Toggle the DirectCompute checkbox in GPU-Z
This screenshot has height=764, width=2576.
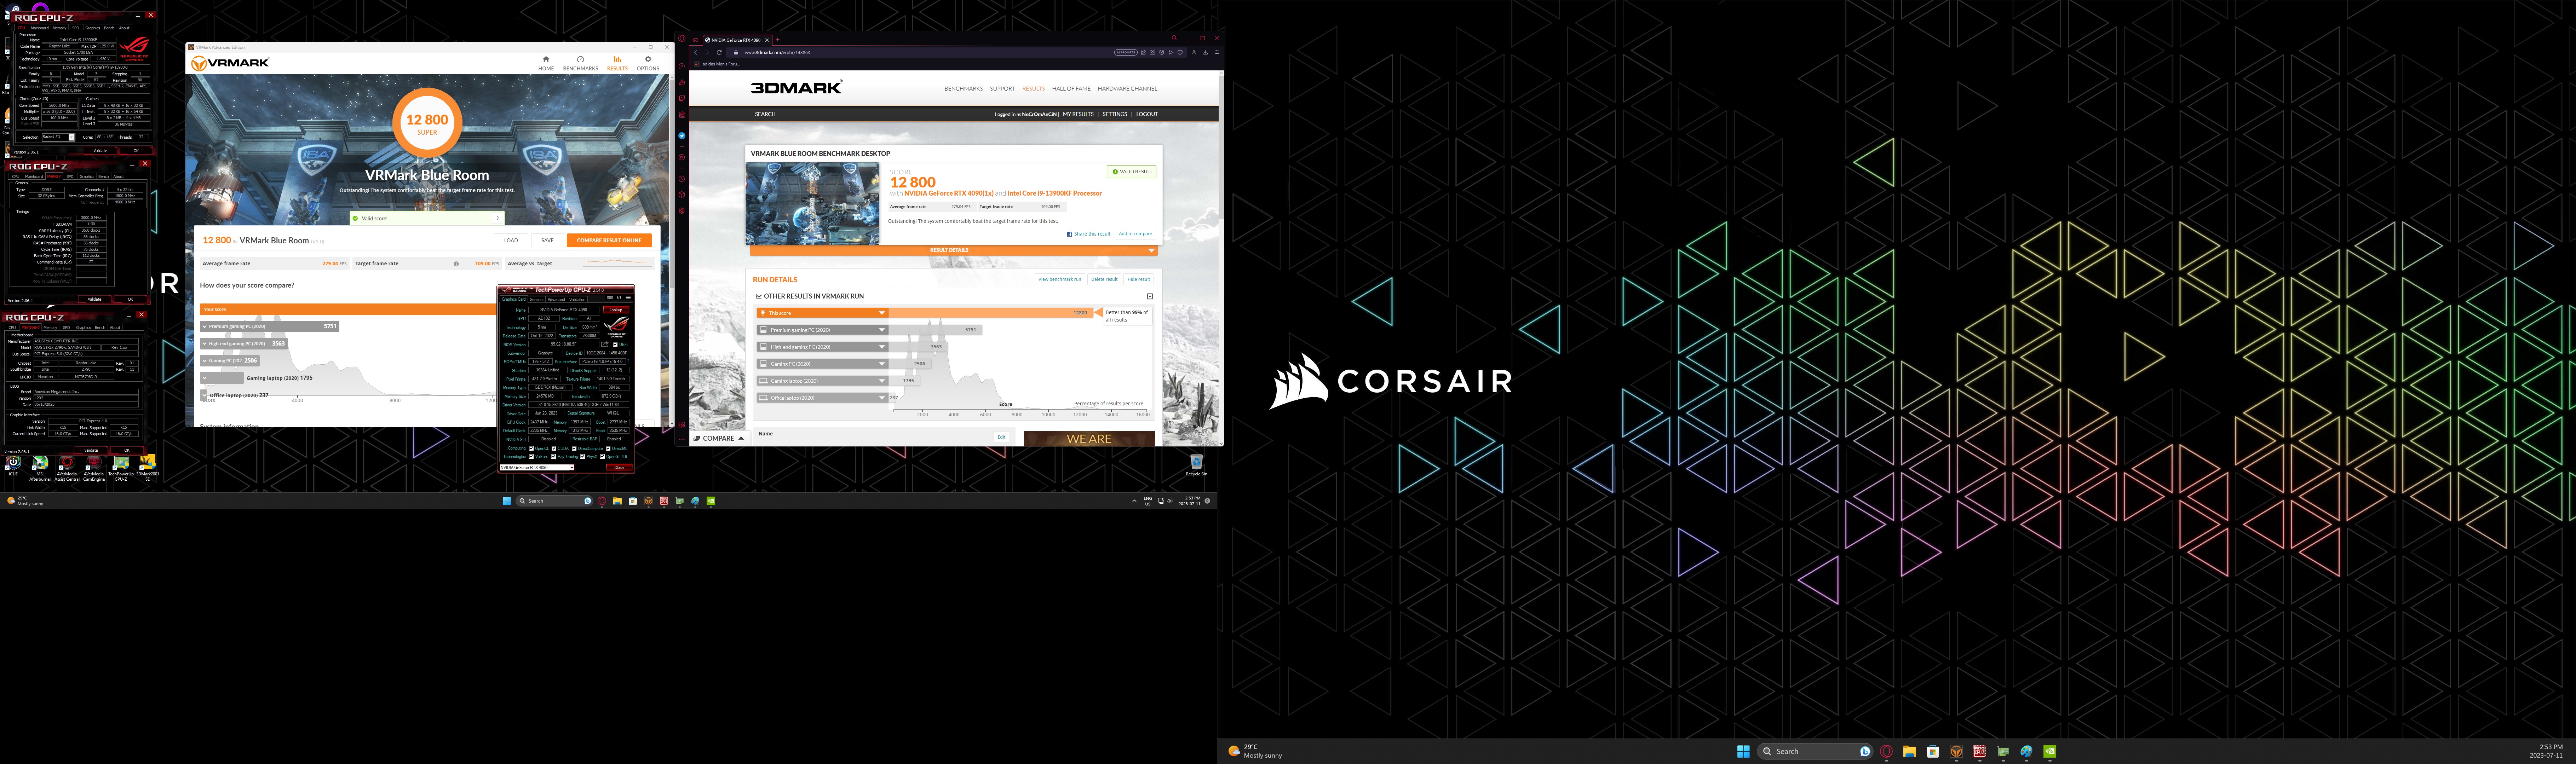coord(574,449)
